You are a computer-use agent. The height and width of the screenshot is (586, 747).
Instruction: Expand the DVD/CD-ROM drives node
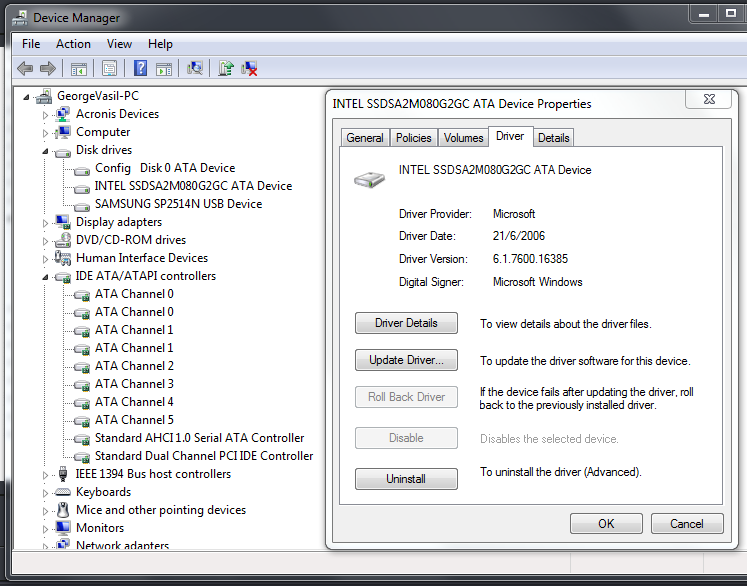pyautogui.click(x=45, y=241)
